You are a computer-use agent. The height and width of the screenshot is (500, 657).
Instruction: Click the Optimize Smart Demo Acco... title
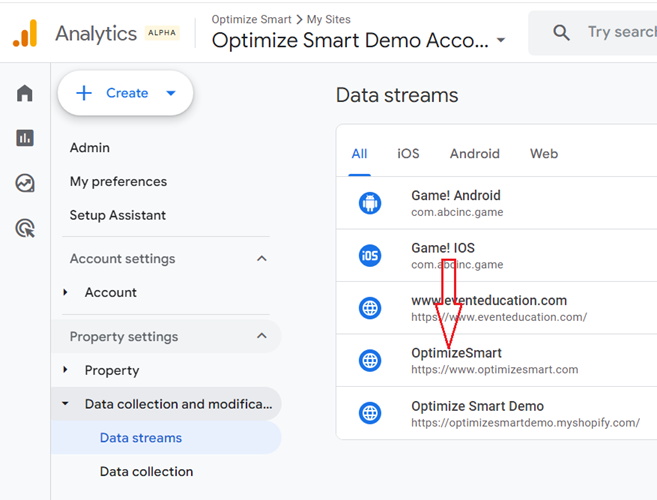pyautogui.click(x=350, y=41)
